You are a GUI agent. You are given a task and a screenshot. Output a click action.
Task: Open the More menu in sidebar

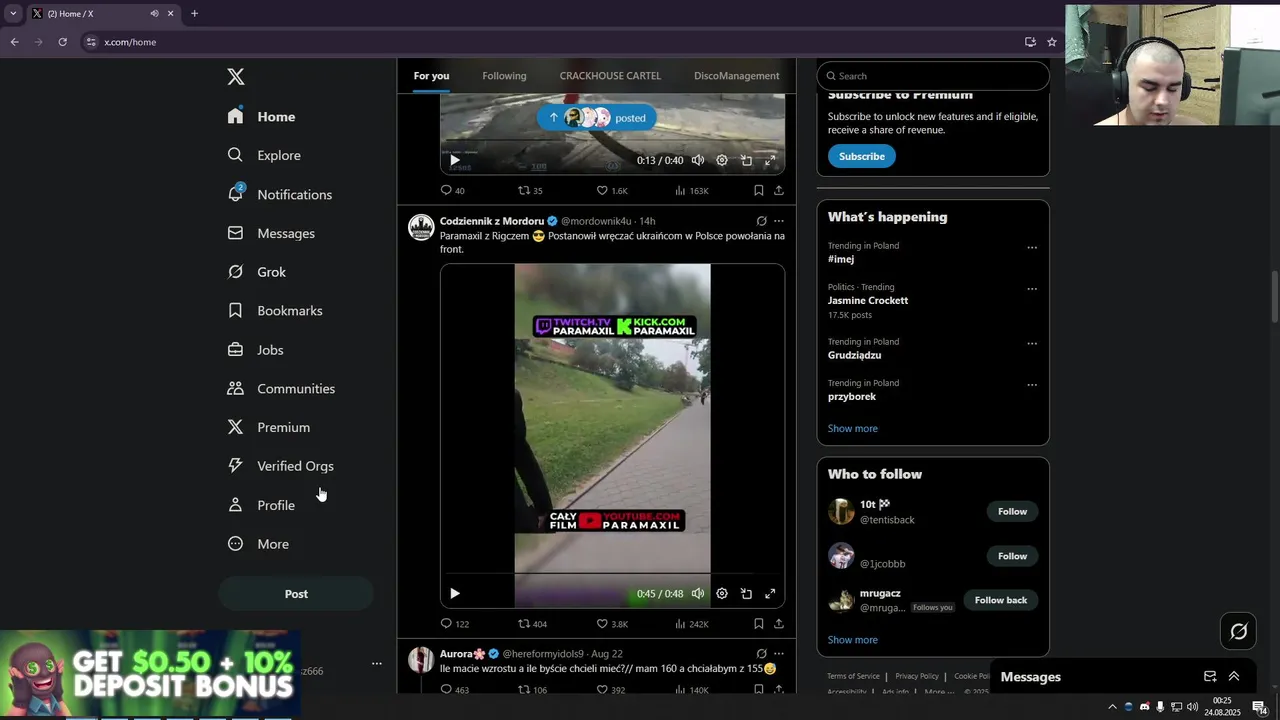tap(258, 544)
